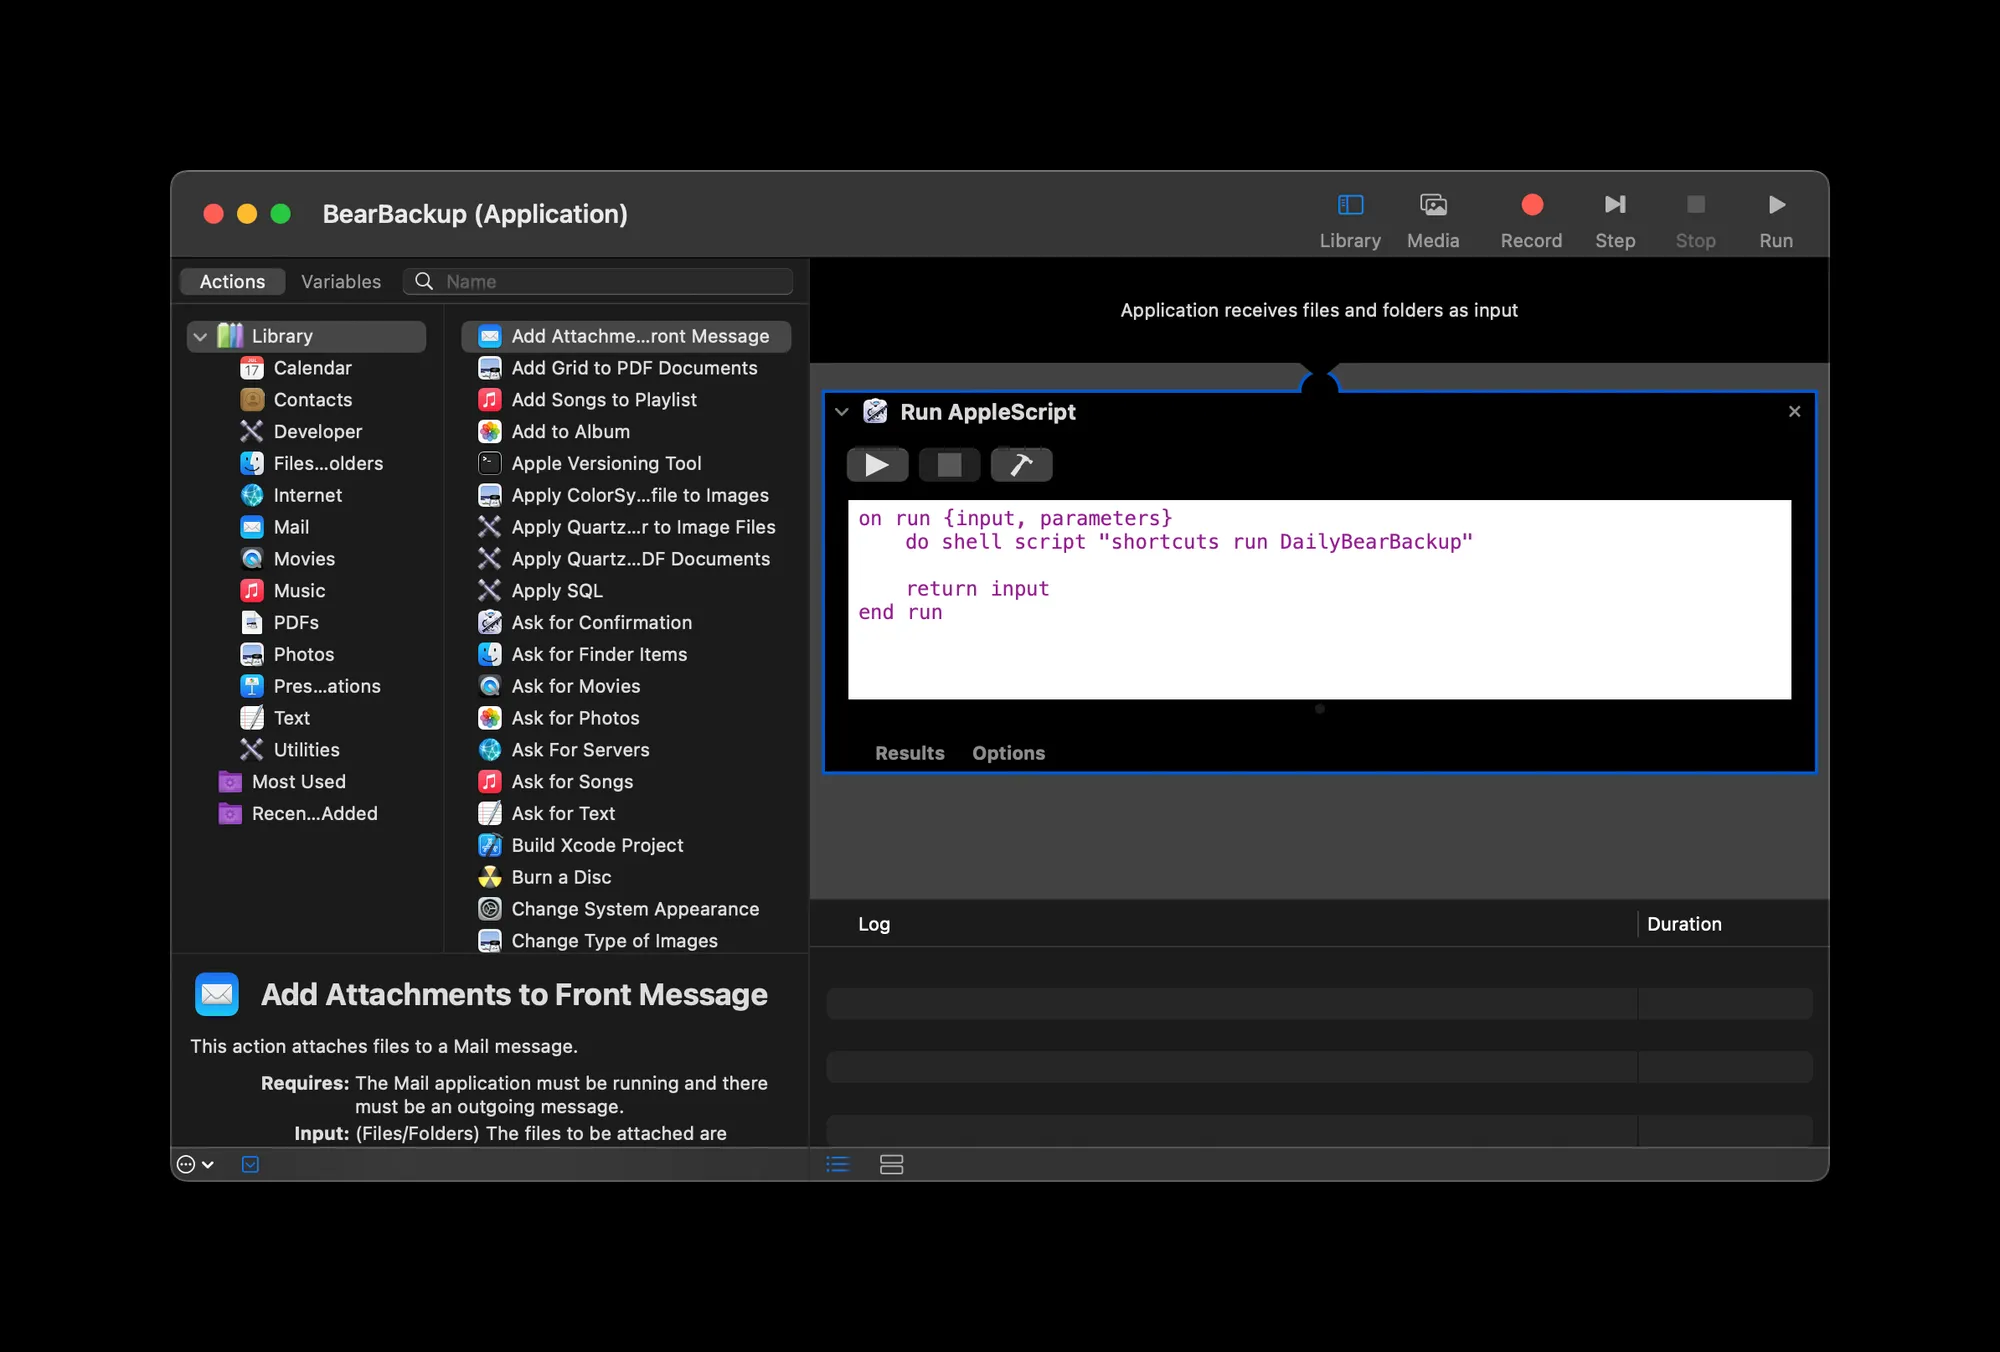2000x1352 pixels.
Task: Open the workflow execution menu via ellipsis icon
Action: click(188, 1164)
